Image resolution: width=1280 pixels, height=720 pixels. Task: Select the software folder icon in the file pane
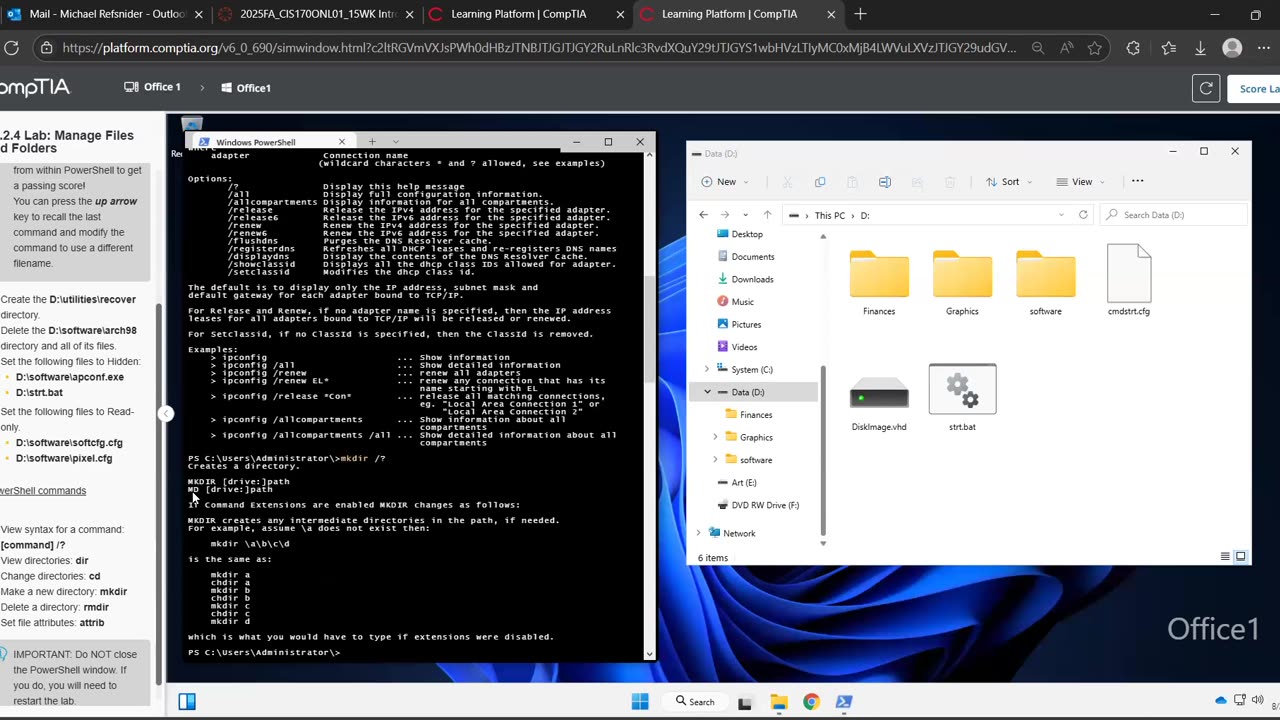pos(1045,274)
